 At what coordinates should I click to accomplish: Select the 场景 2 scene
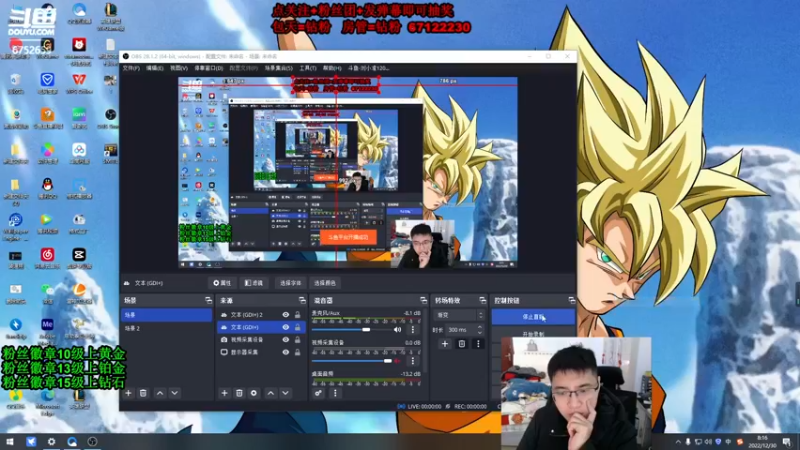pyautogui.click(x=166, y=328)
